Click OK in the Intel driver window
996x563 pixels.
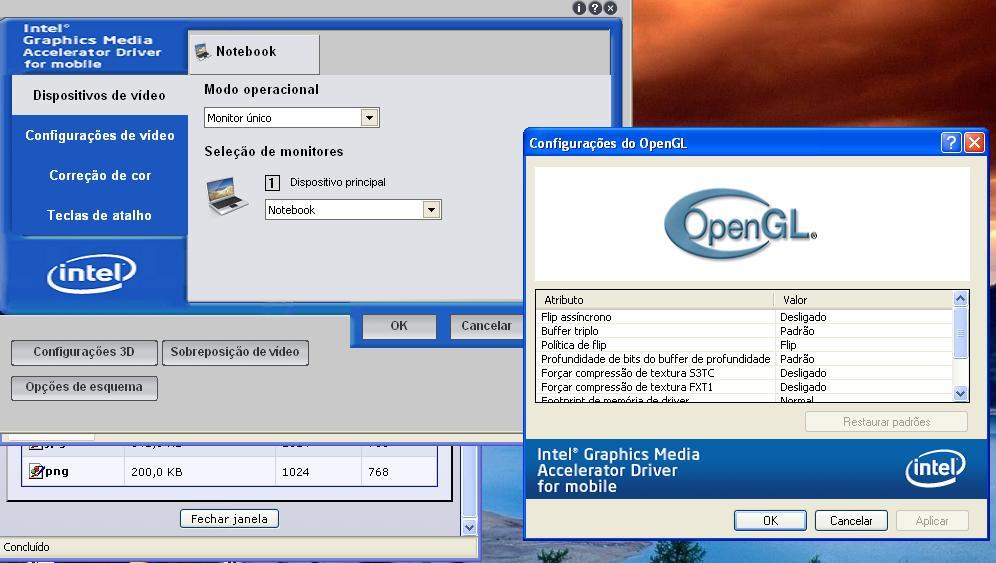tap(399, 326)
